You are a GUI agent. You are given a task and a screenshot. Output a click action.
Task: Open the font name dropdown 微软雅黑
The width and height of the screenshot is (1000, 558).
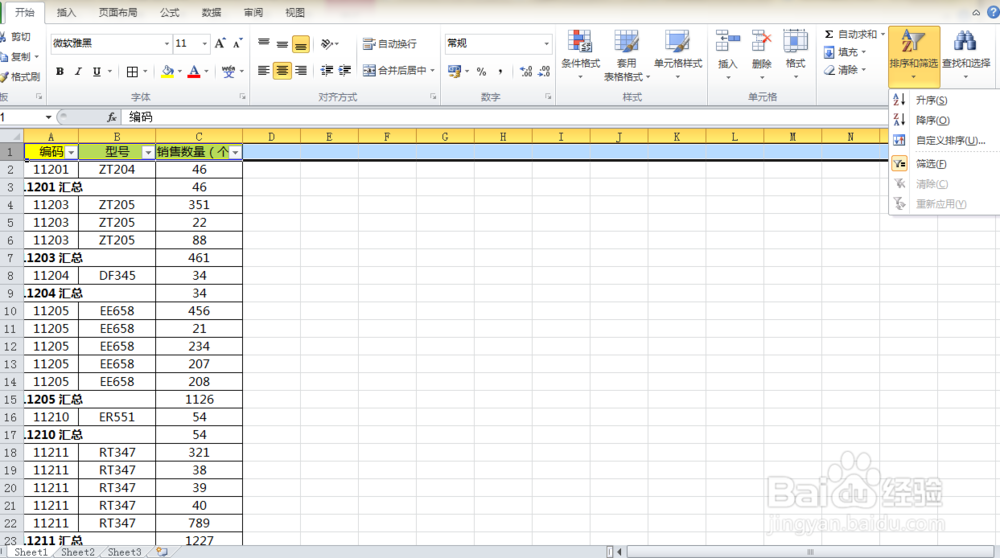(167, 43)
